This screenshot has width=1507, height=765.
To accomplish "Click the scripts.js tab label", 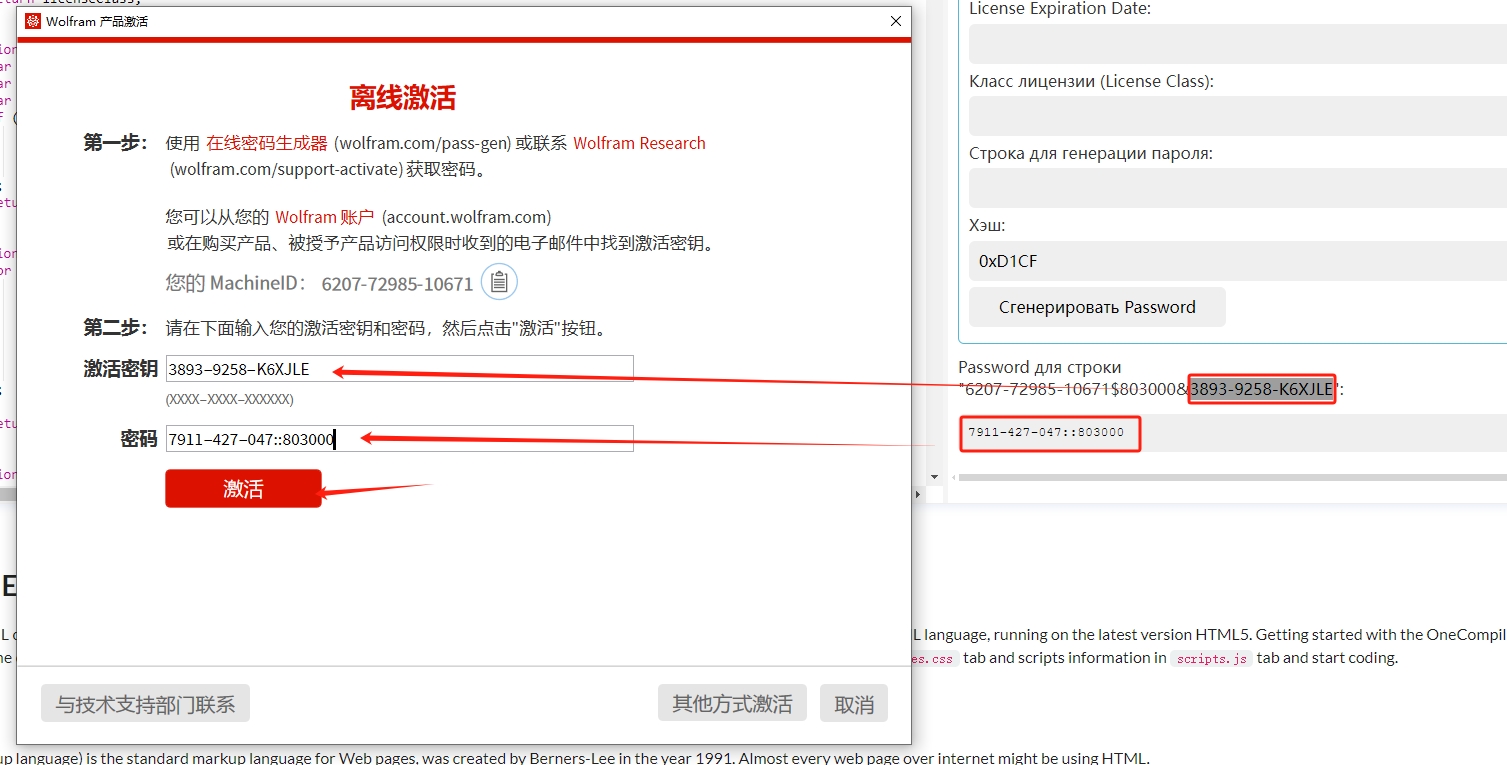I will (1210, 657).
